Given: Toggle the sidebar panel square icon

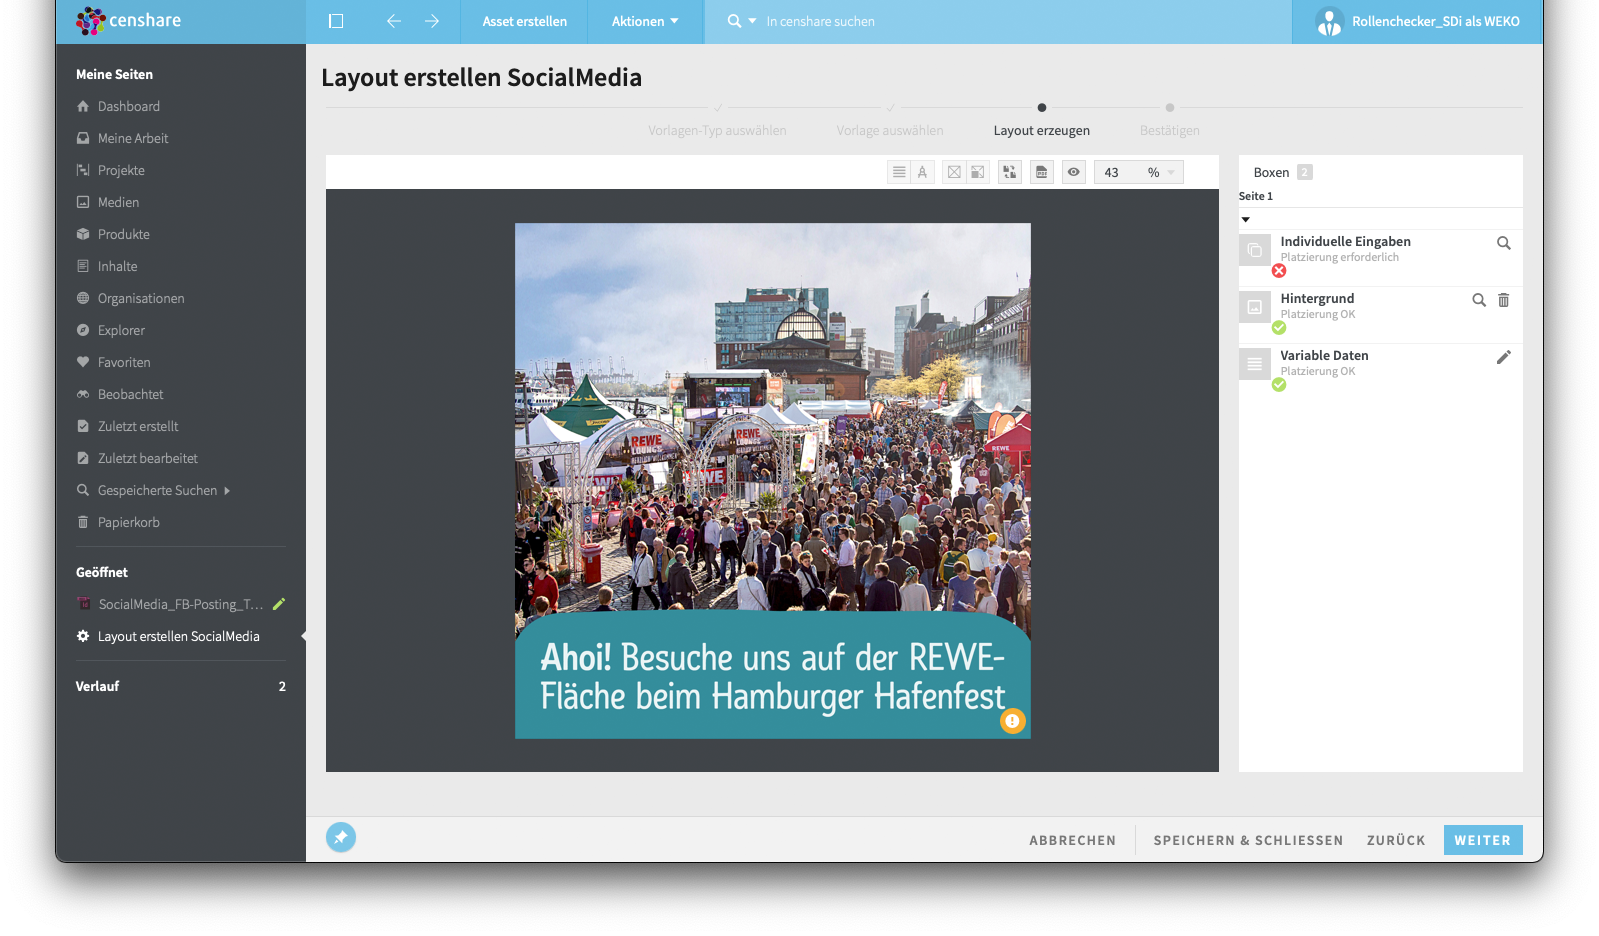Looking at the screenshot, I should [x=336, y=21].
